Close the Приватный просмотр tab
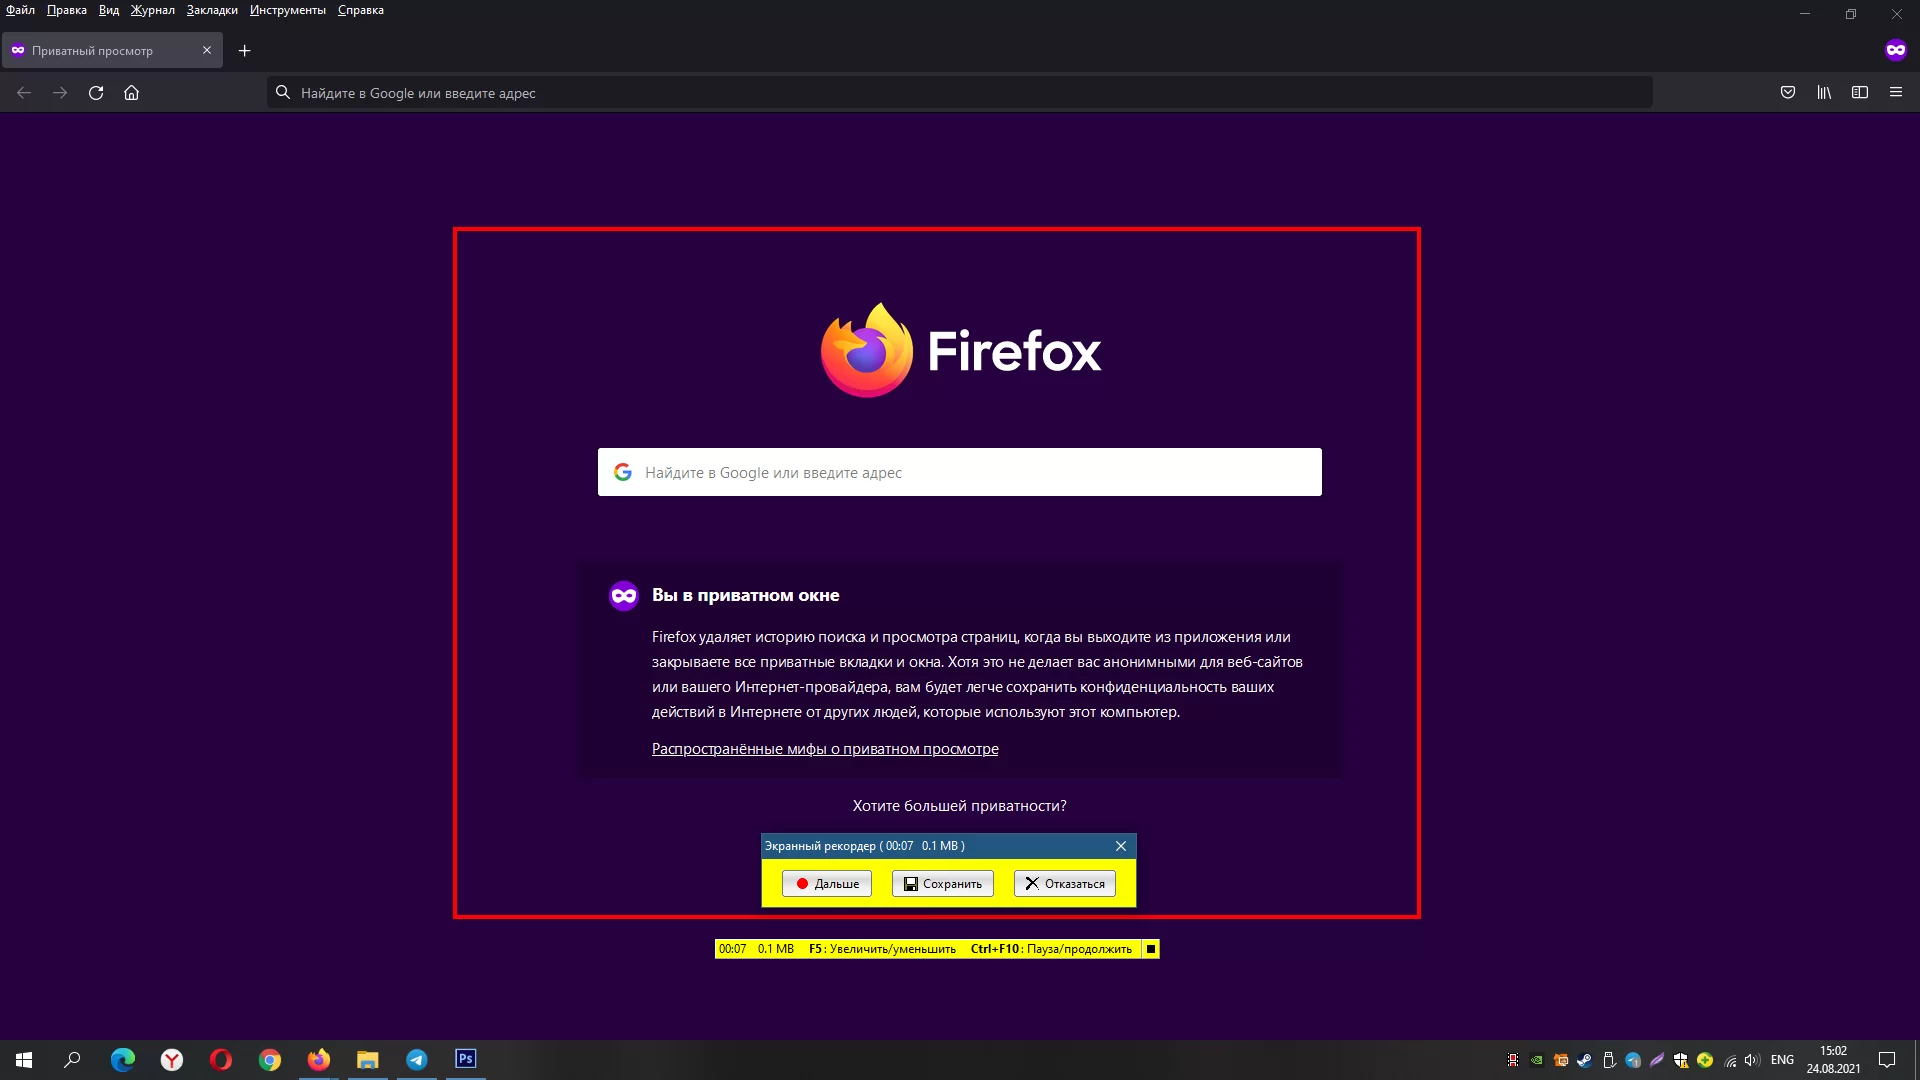The image size is (1920, 1080). pos(207,50)
